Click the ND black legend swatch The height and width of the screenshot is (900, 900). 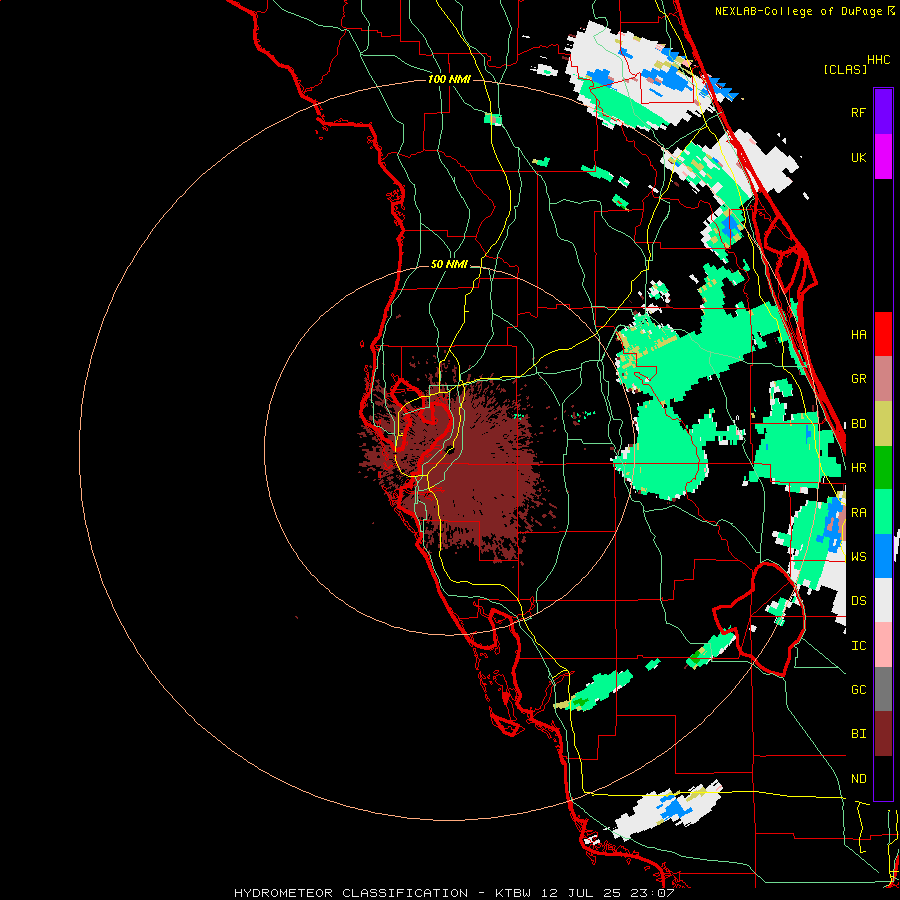[x=883, y=778]
